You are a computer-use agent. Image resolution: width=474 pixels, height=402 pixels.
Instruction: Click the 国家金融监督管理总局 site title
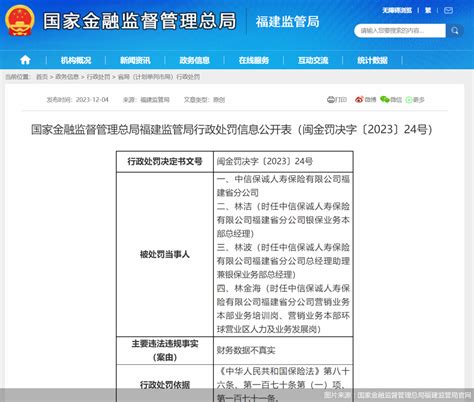tap(140, 21)
